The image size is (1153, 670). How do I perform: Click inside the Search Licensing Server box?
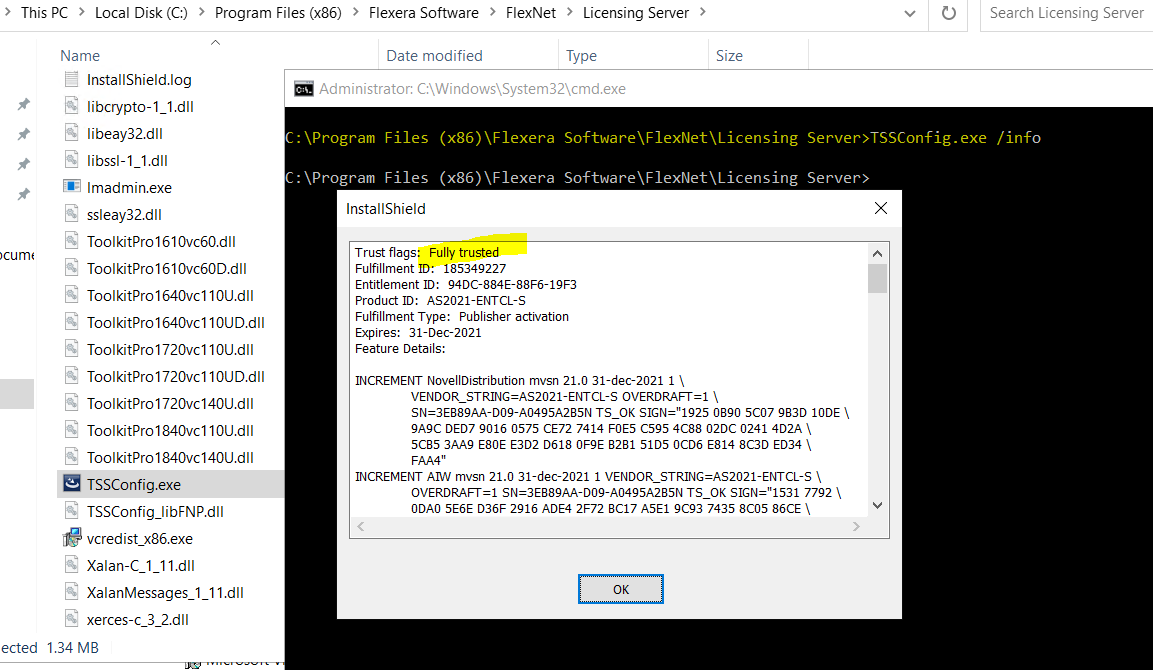coord(1066,13)
